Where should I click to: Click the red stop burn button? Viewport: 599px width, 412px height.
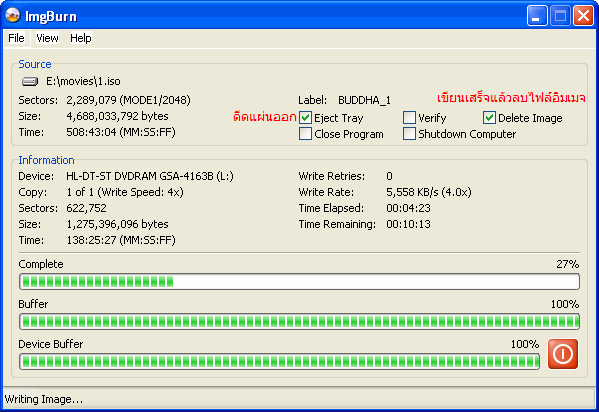pos(563,354)
